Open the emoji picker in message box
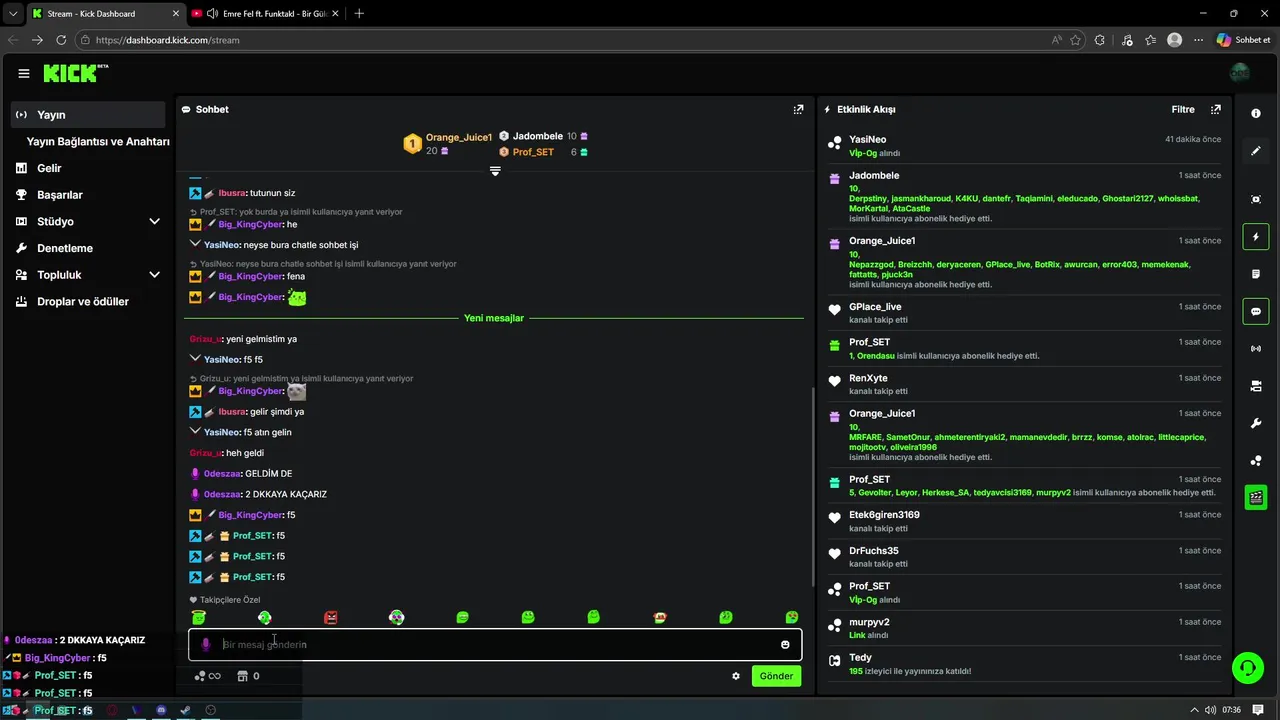This screenshot has width=1280, height=720. (785, 644)
